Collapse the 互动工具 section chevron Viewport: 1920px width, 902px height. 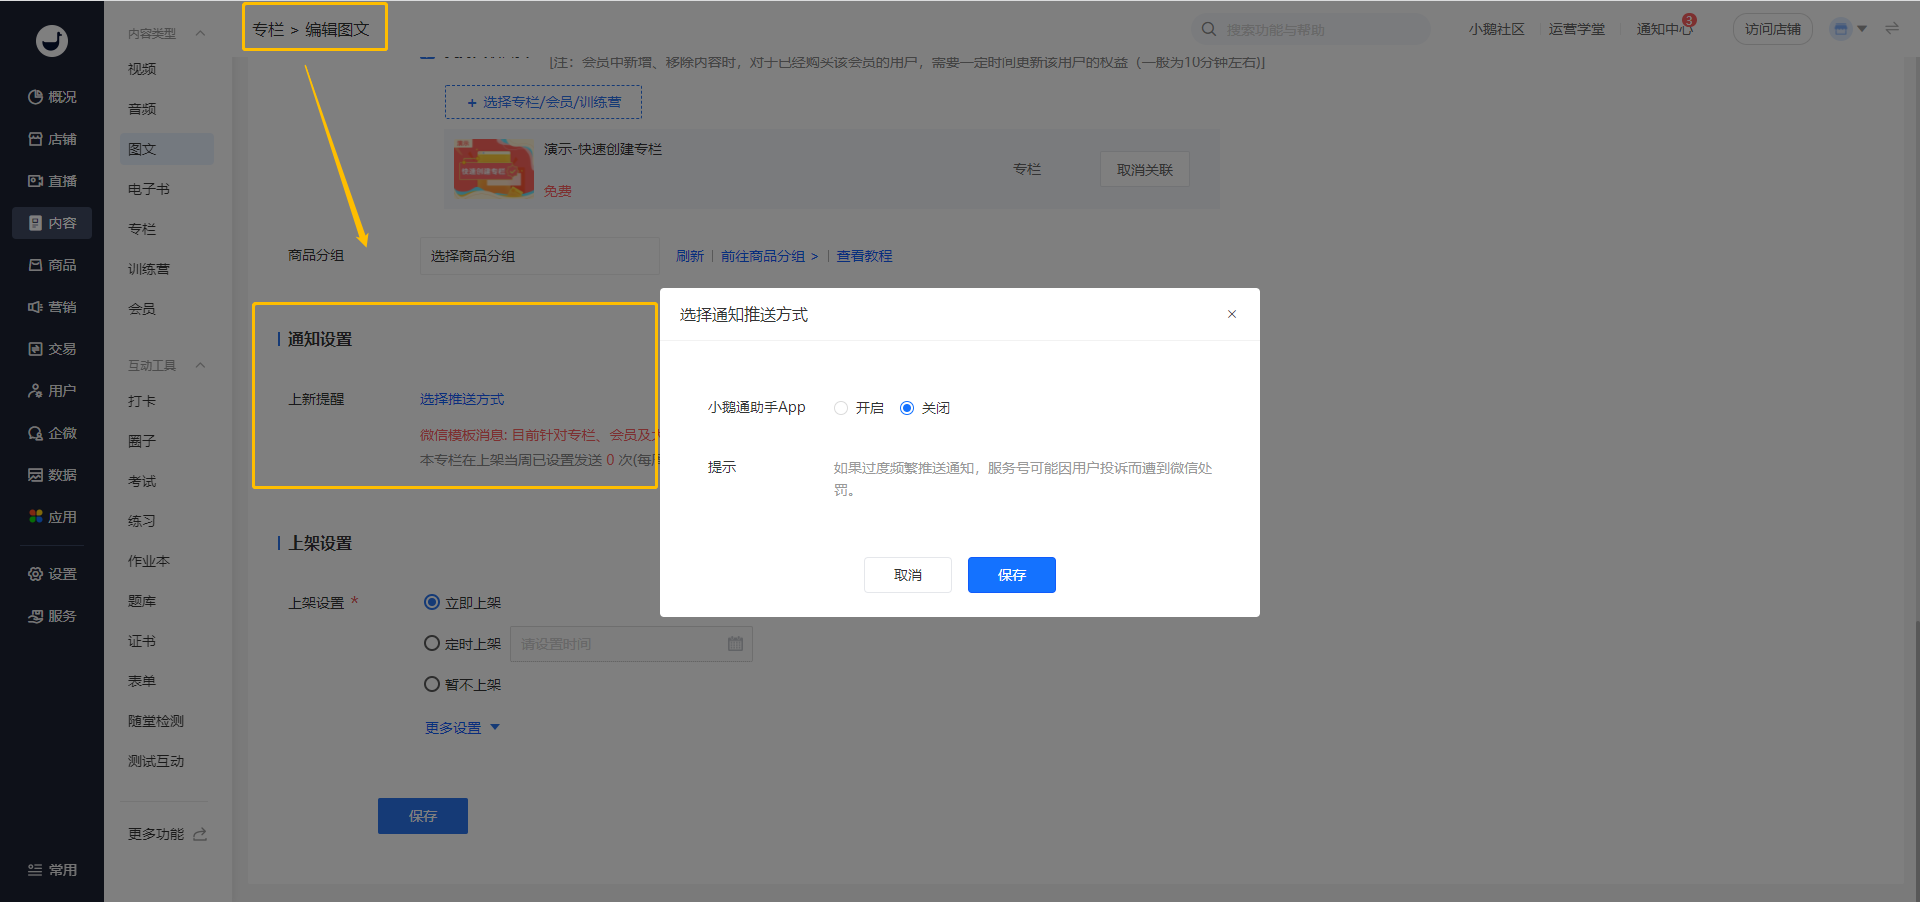200,365
